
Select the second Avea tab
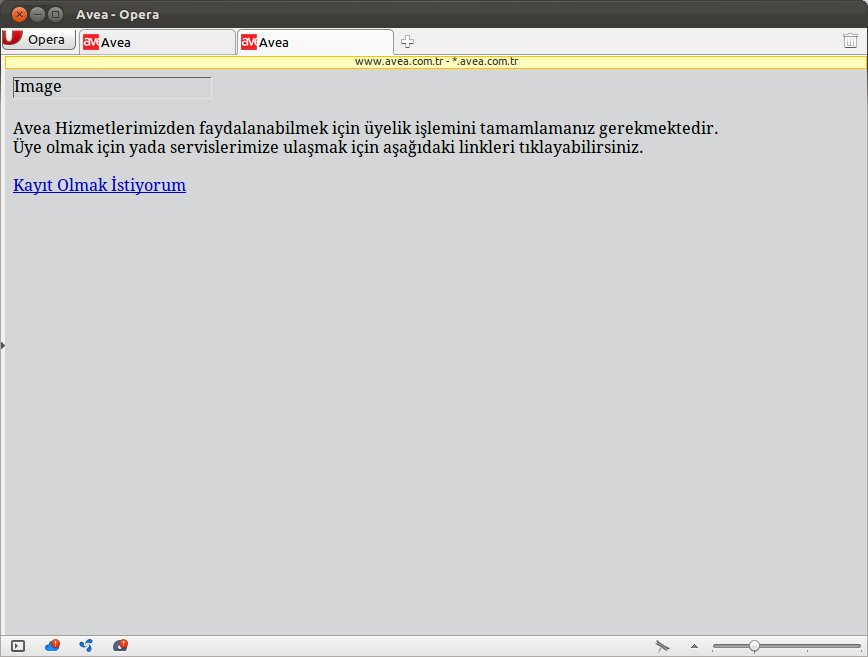pyautogui.click(x=315, y=42)
